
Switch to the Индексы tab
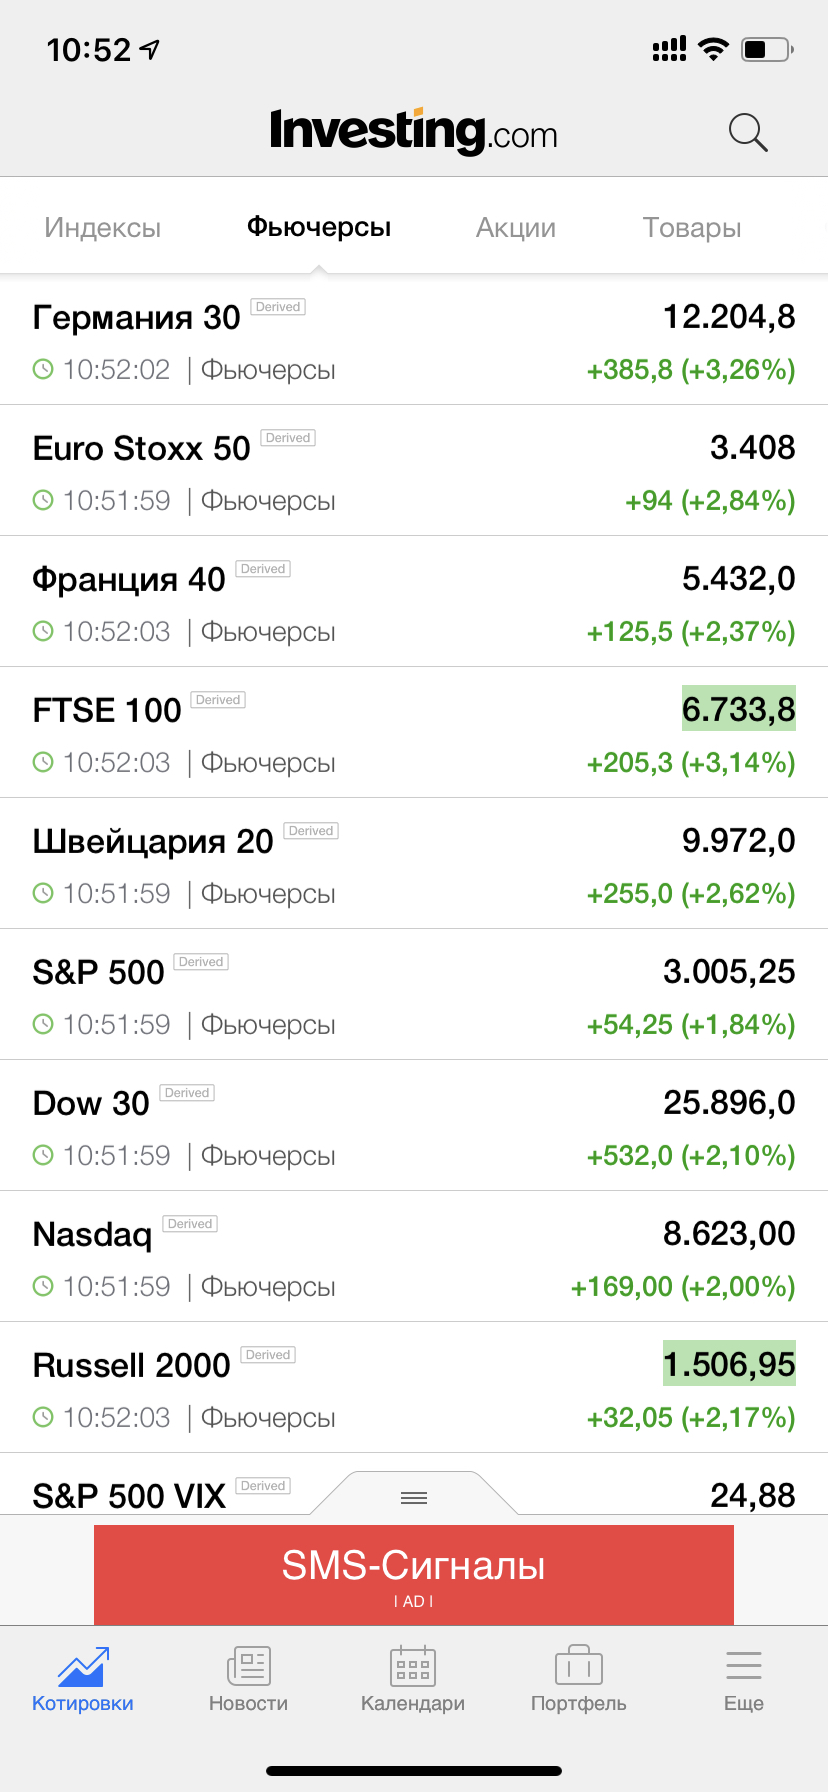(x=103, y=228)
